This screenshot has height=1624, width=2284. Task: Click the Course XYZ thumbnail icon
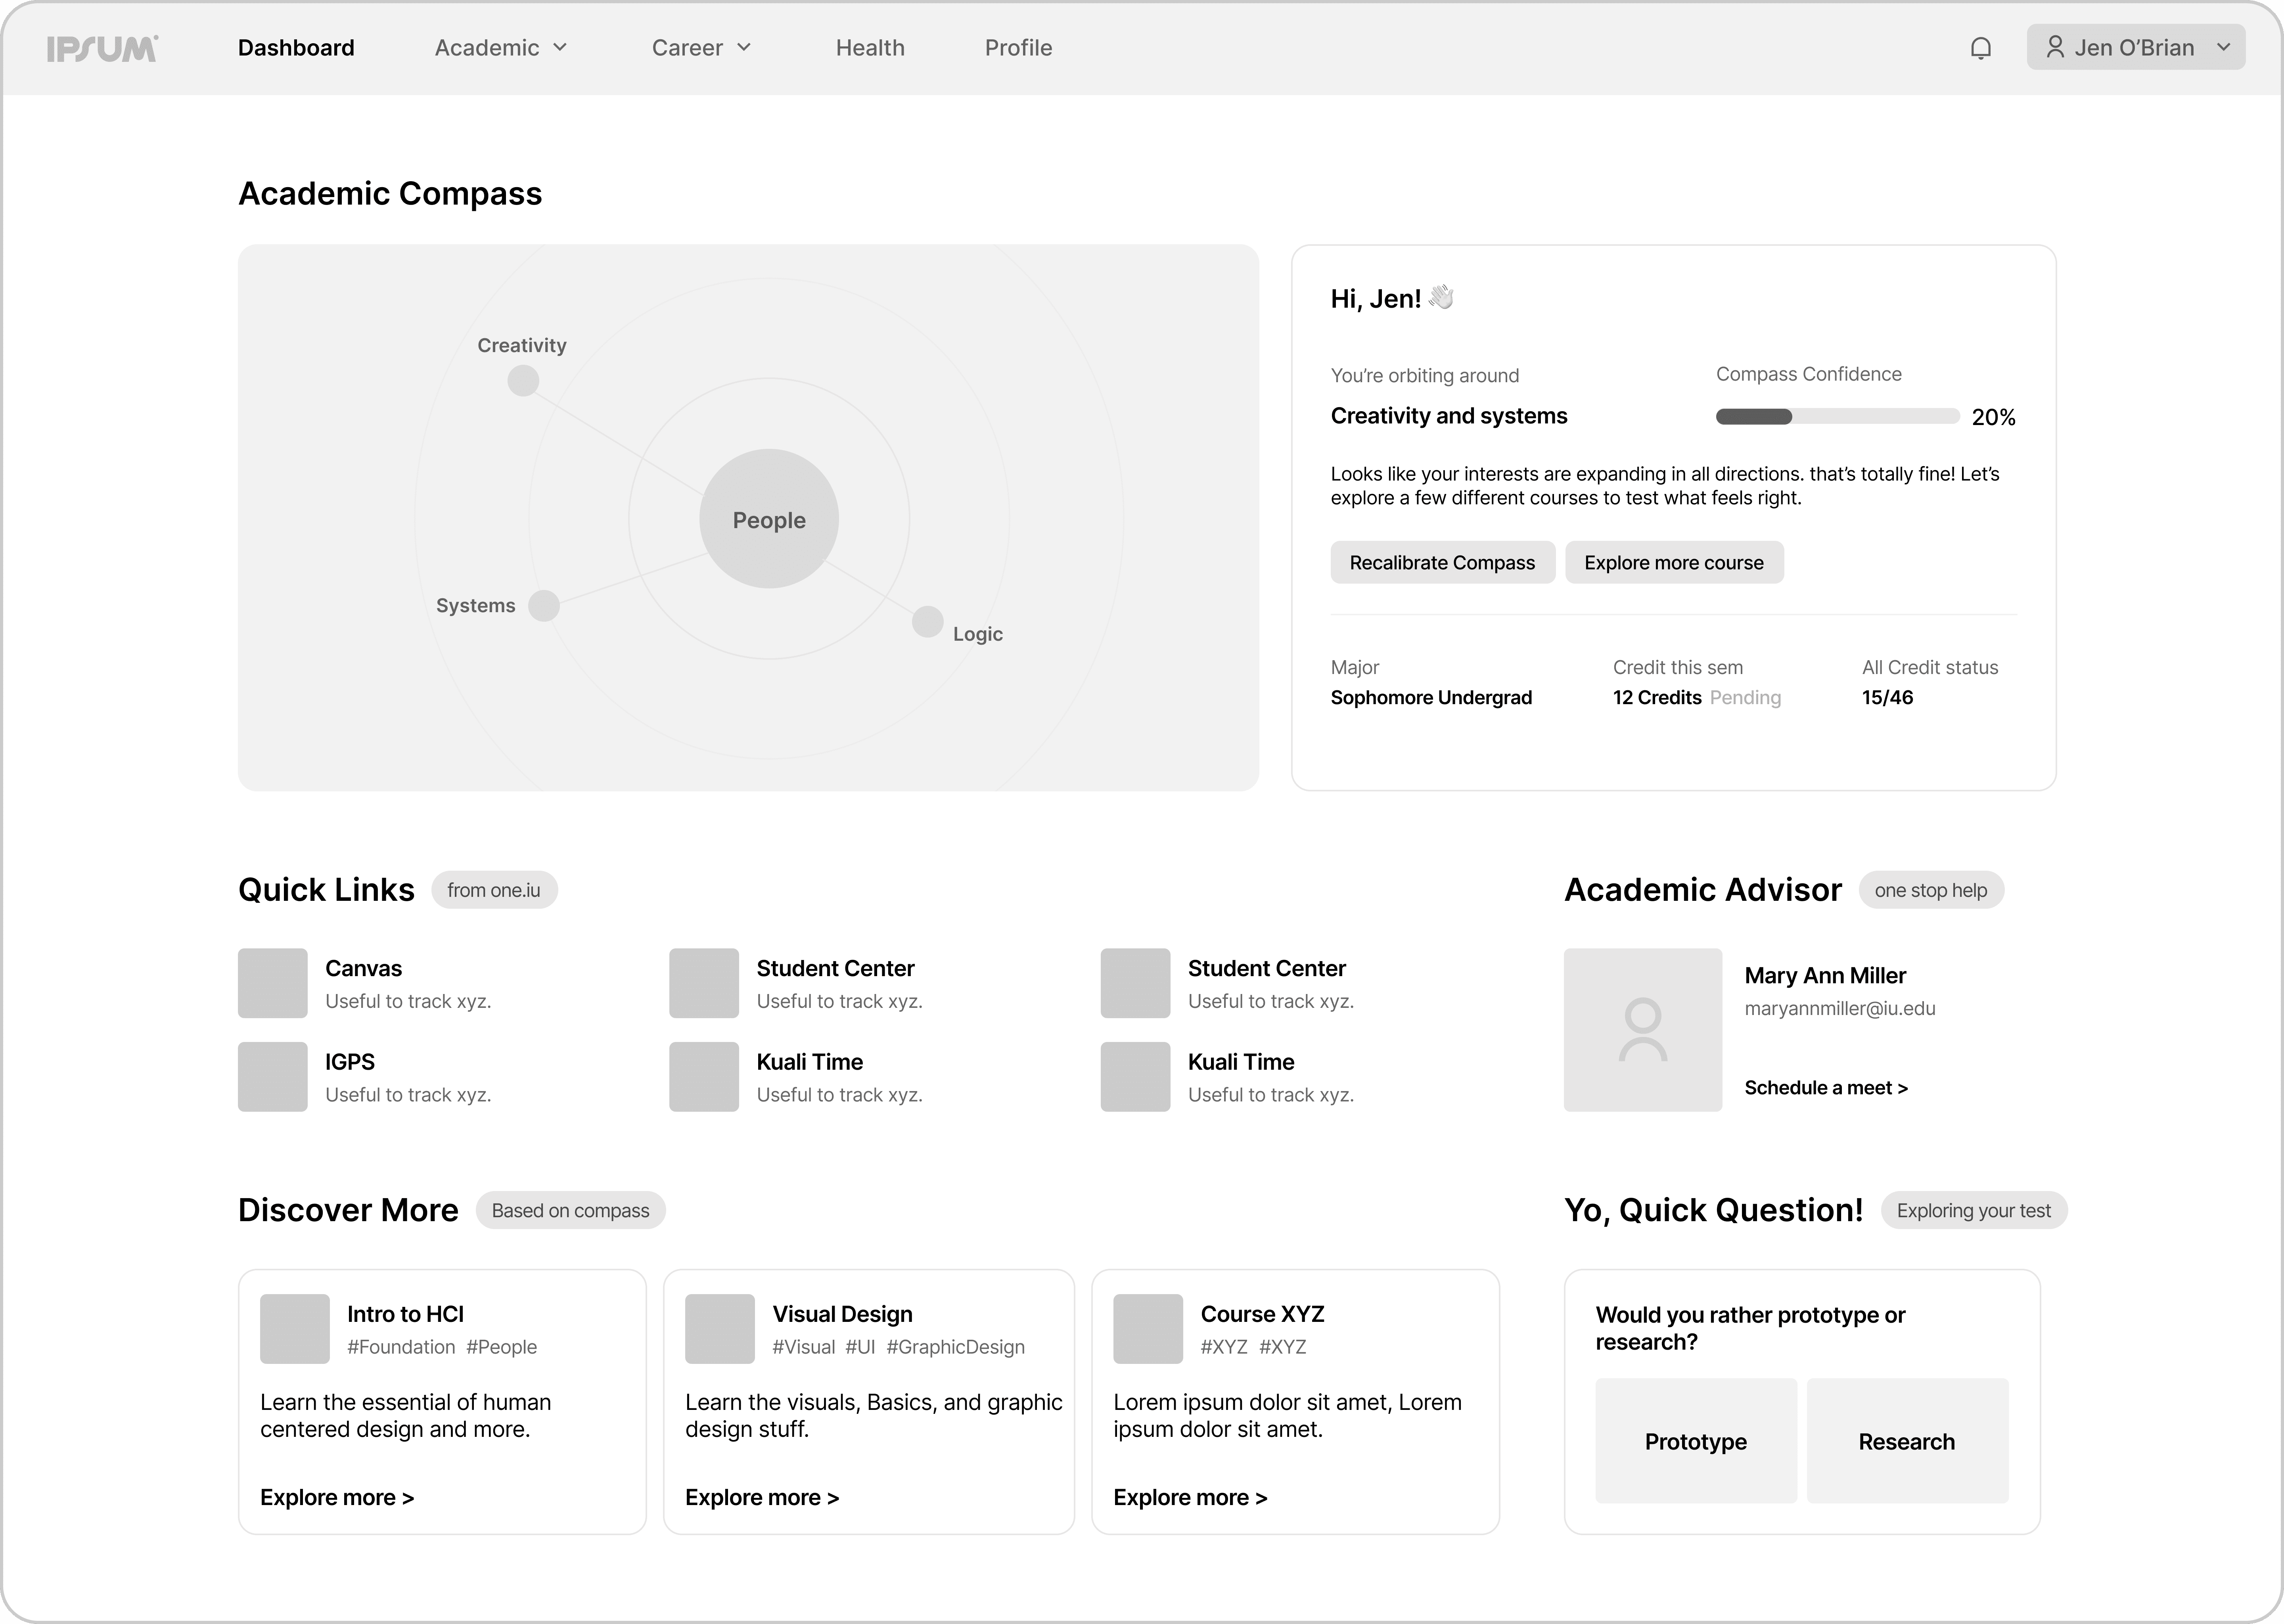click(x=1147, y=1329)
